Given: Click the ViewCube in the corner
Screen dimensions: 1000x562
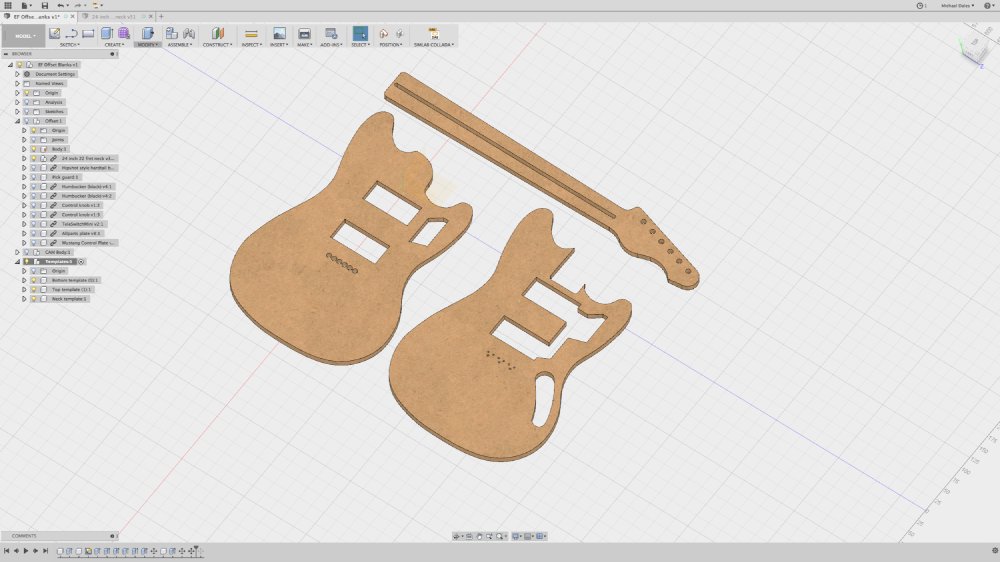Looking at the screenshot, I should point(973,50).
